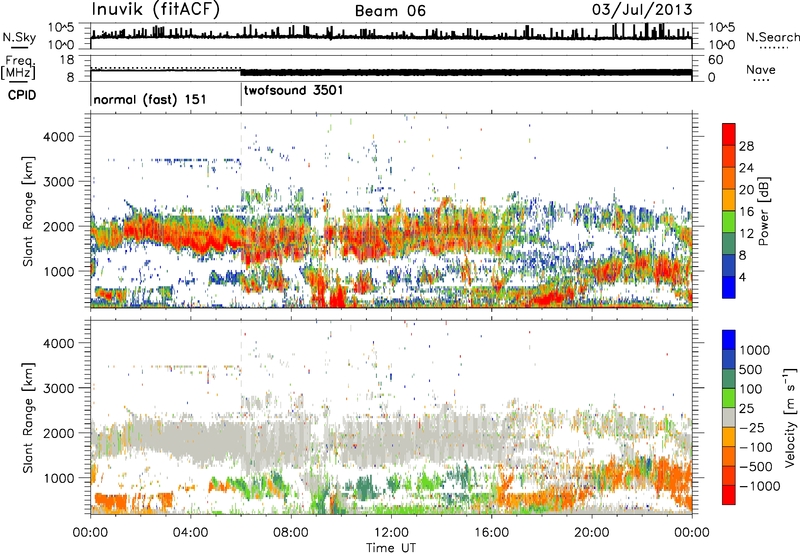The height and width of the screenshot is (554, 800).
Task: Click the "N.Search" legend label
Action: tap(772, 37)
